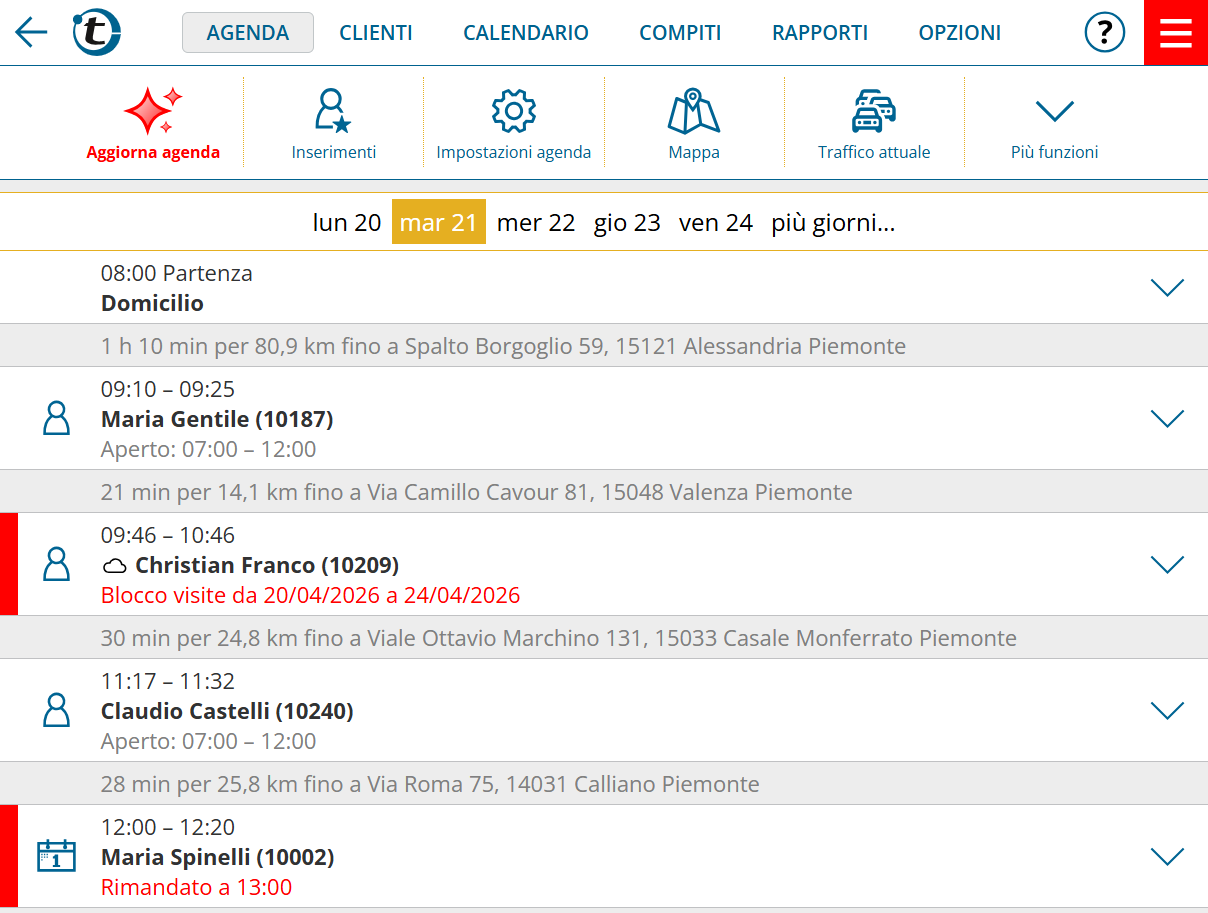Go back with the left arrow icon
The width and height of the screenshot is (1208, 913).
[31, 33]
